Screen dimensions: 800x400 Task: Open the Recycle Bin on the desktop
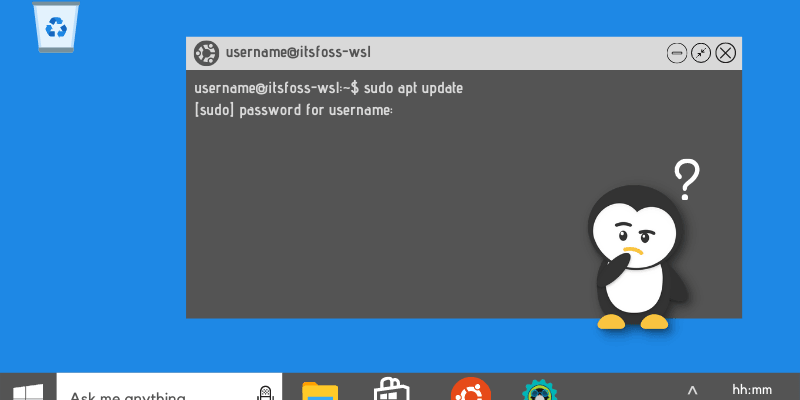56,27
